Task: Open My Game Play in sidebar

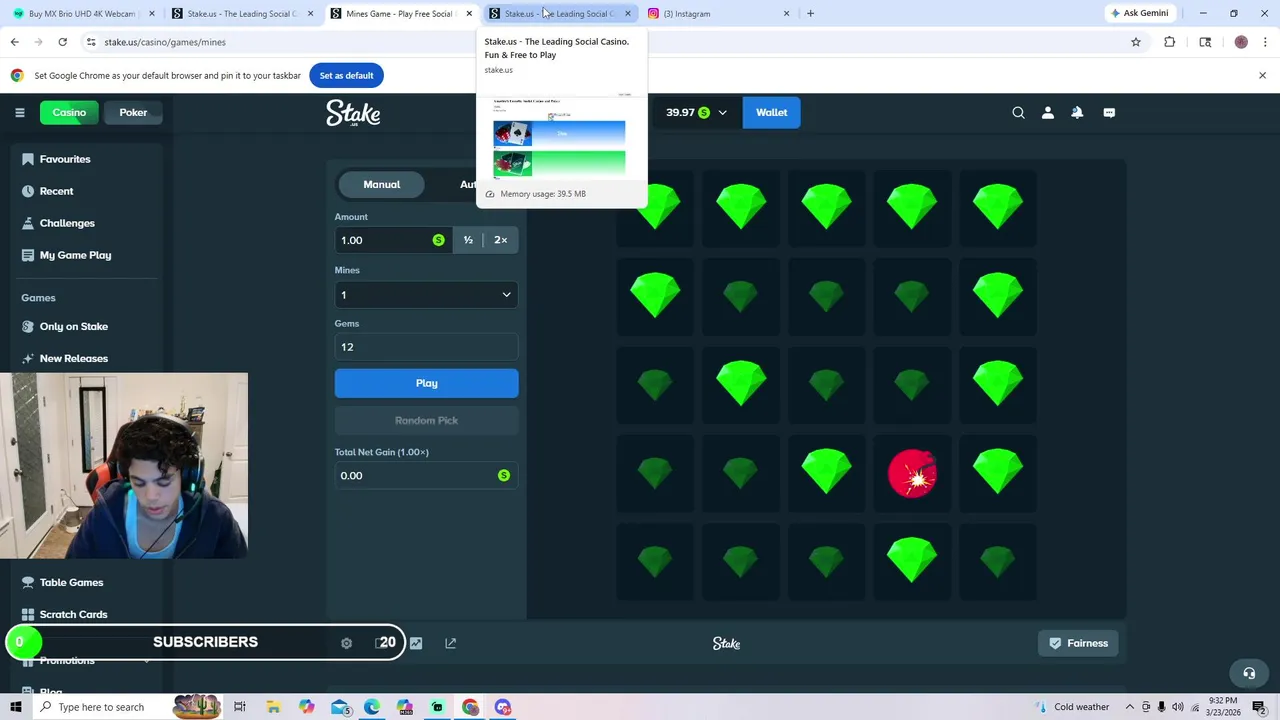Action: 75,255
